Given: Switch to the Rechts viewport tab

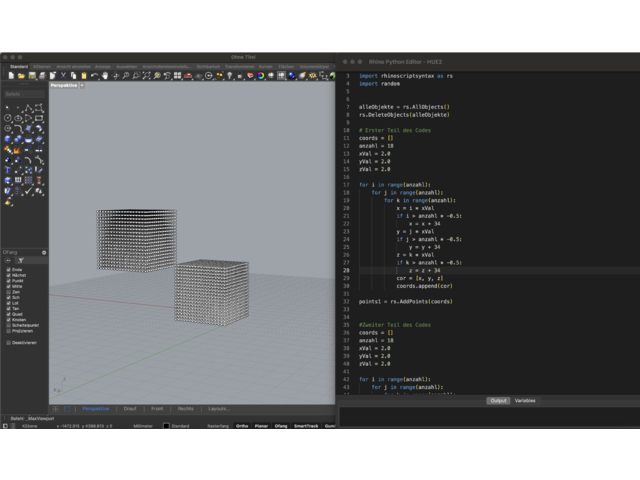Looking at the screenshot, I should (186, 409).
